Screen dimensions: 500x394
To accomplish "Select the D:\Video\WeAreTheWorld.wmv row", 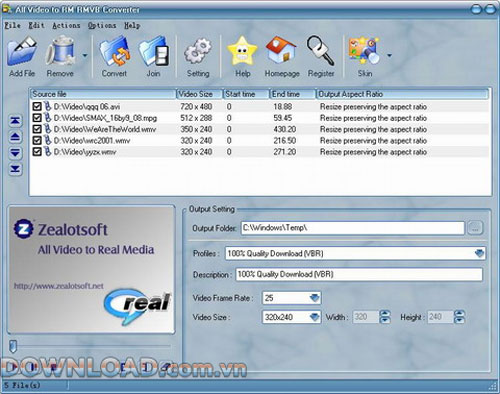I will 260,129.
